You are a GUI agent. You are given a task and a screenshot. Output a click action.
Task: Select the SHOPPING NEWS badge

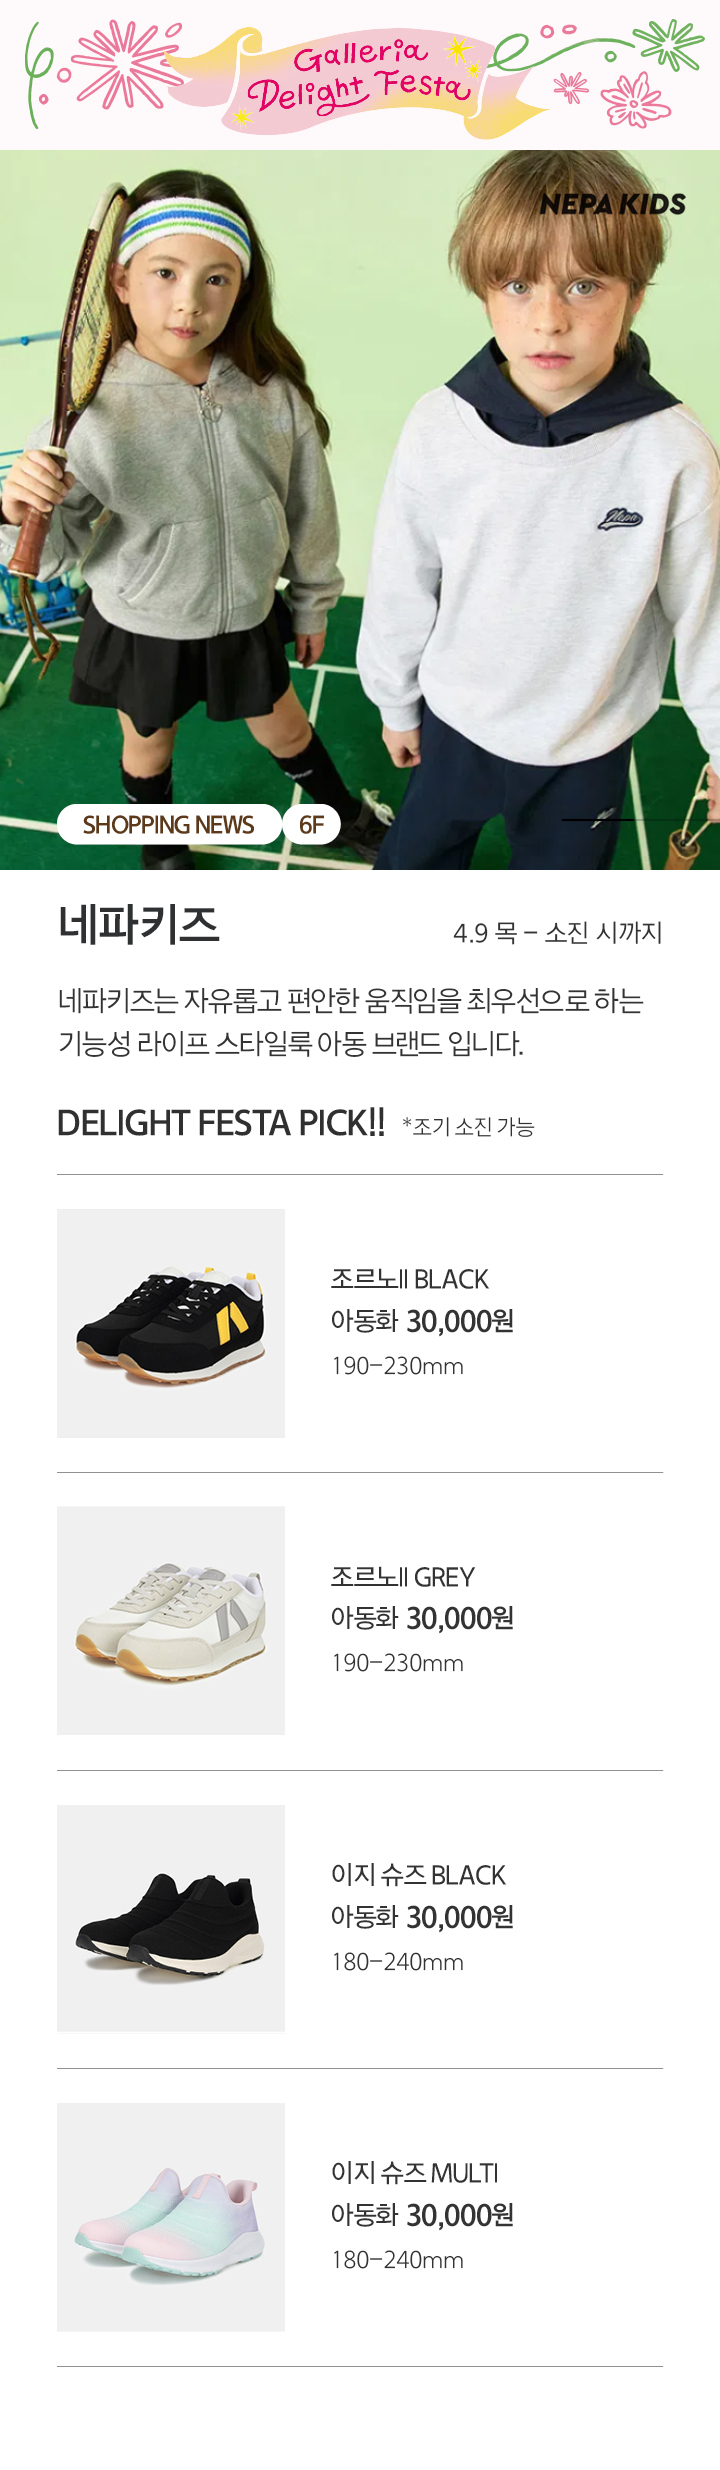168,825
